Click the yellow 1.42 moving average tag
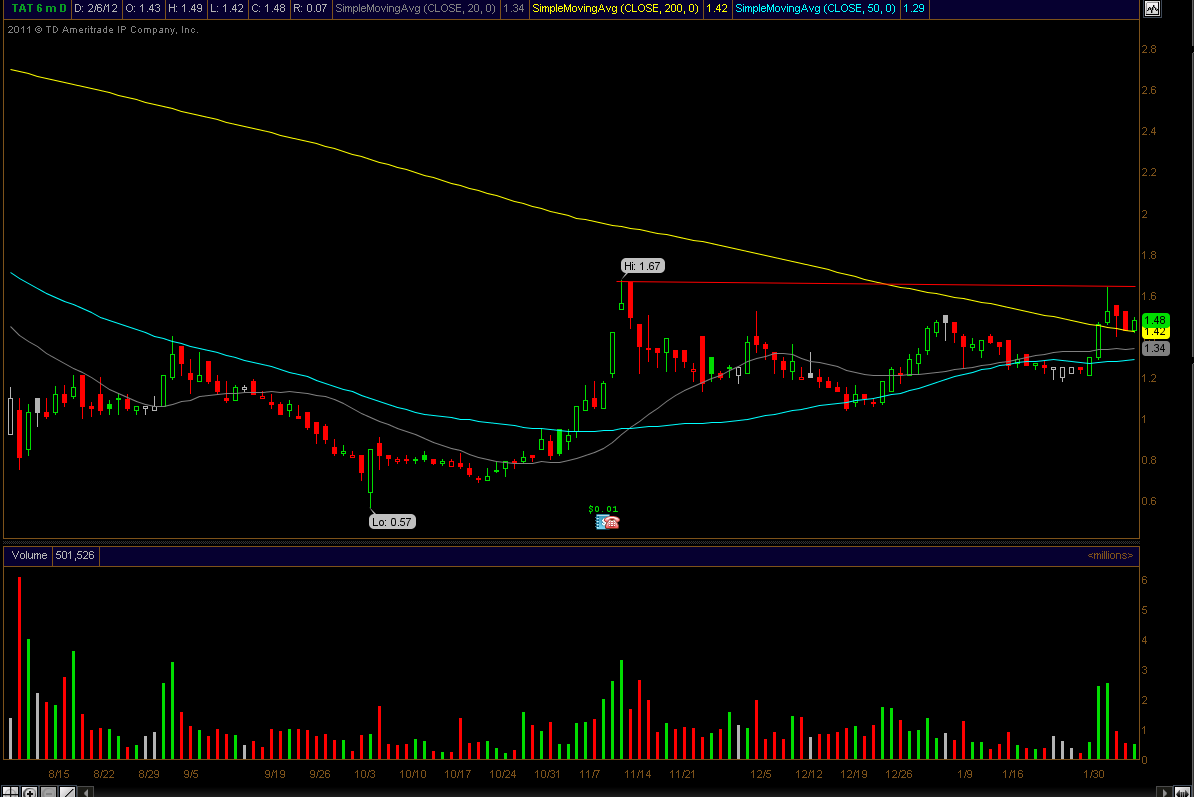1194x797 pixels. click(1155, 332)
